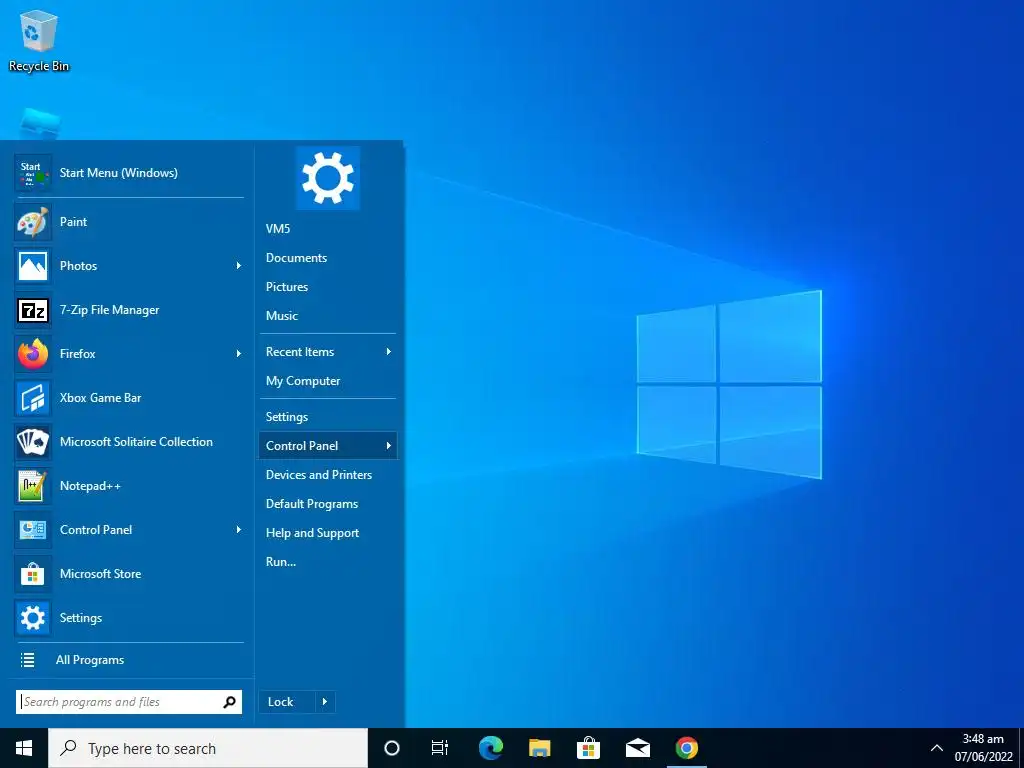Click the large gear user picture
This screenshot has width=1024, height=768.
click(328, 178)
